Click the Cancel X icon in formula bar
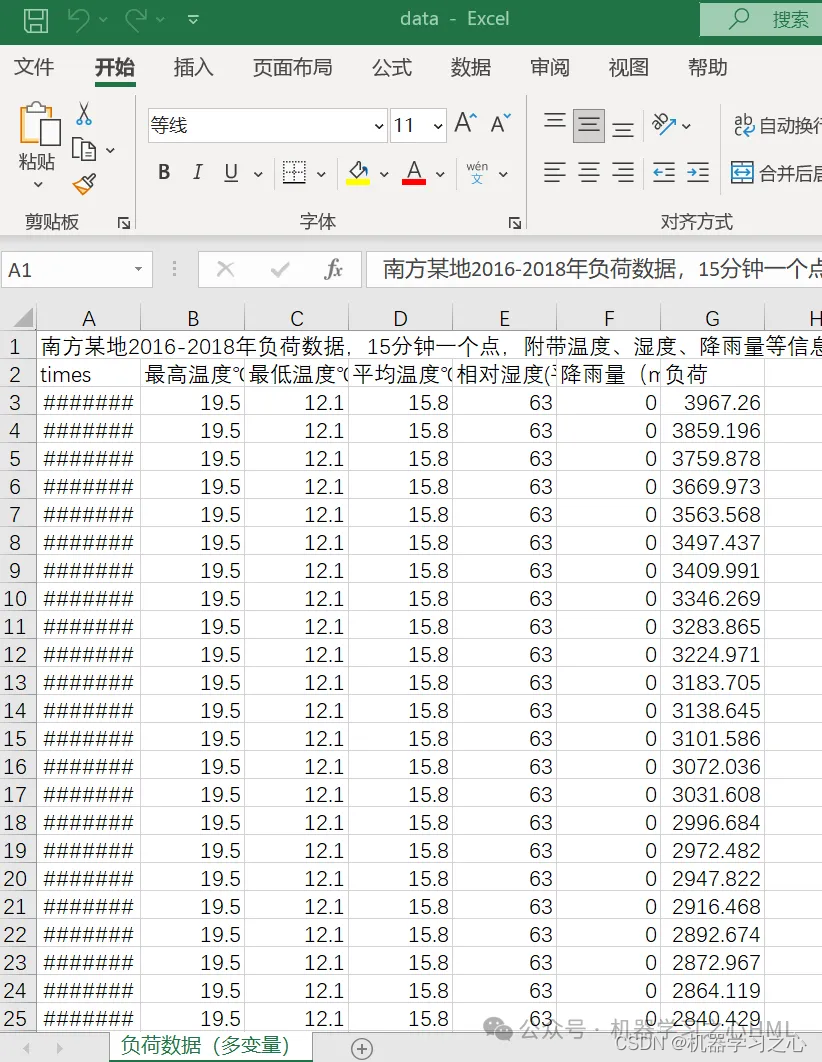Viewport: 822px width, 1062px height. [x=225, y=270]
